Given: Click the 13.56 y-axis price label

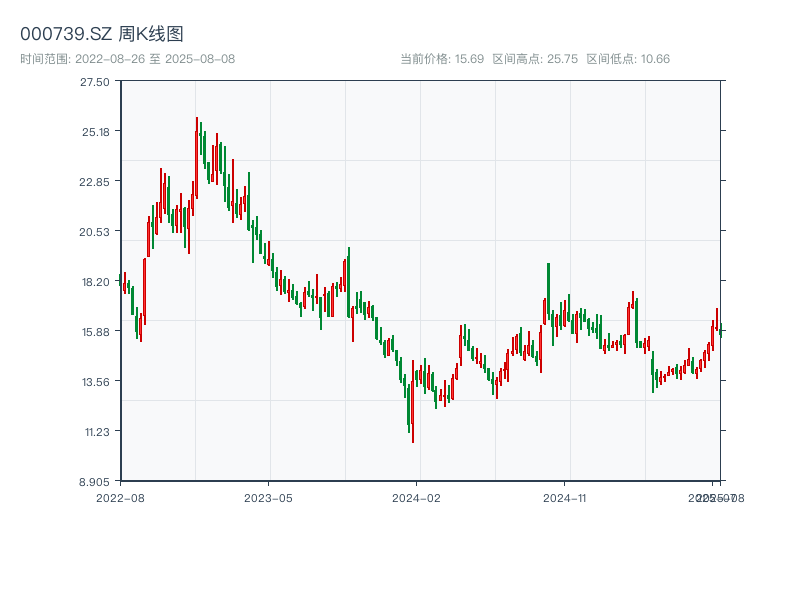Looking at the screenshot, I should (96, 381).
